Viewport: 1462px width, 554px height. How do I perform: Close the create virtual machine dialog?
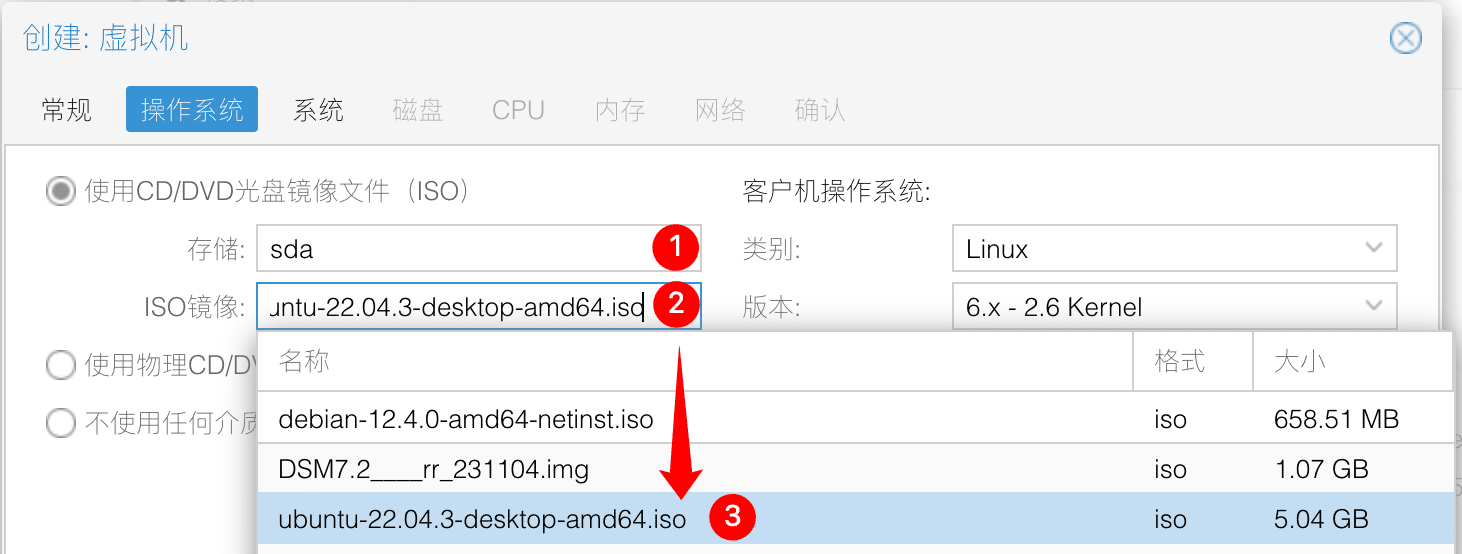pos(1406,39)
